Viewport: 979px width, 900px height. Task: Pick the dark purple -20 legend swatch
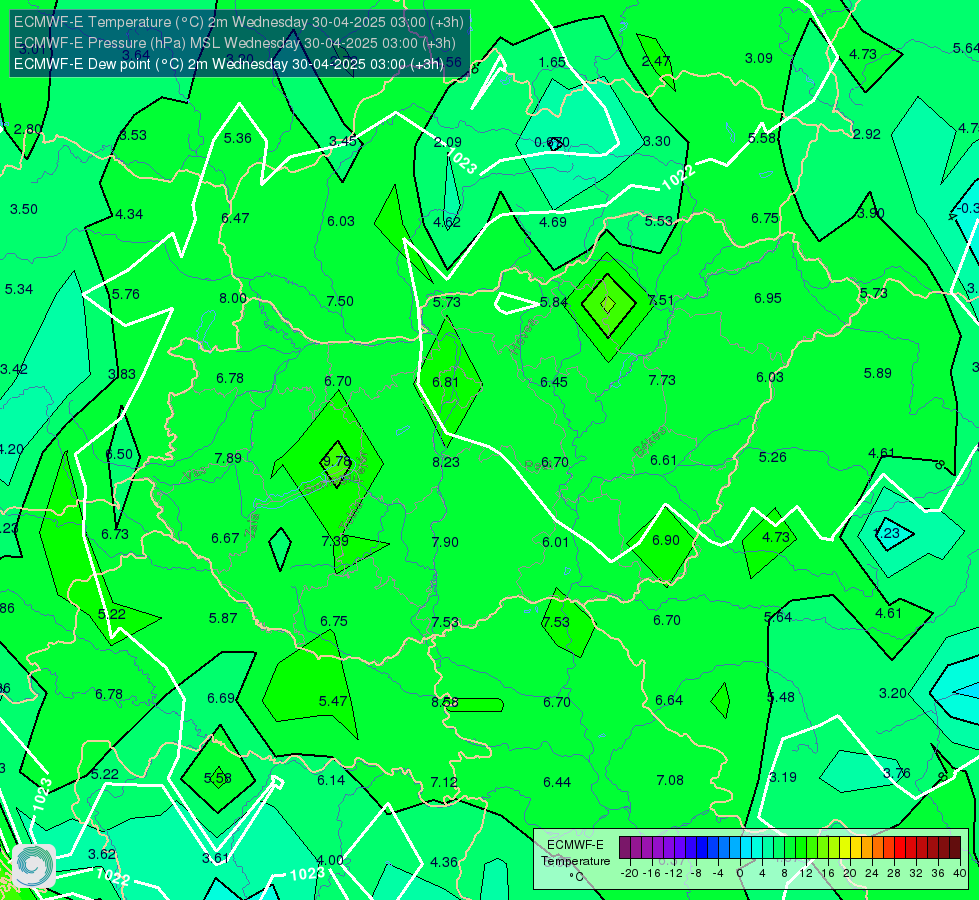coord(625,848)
